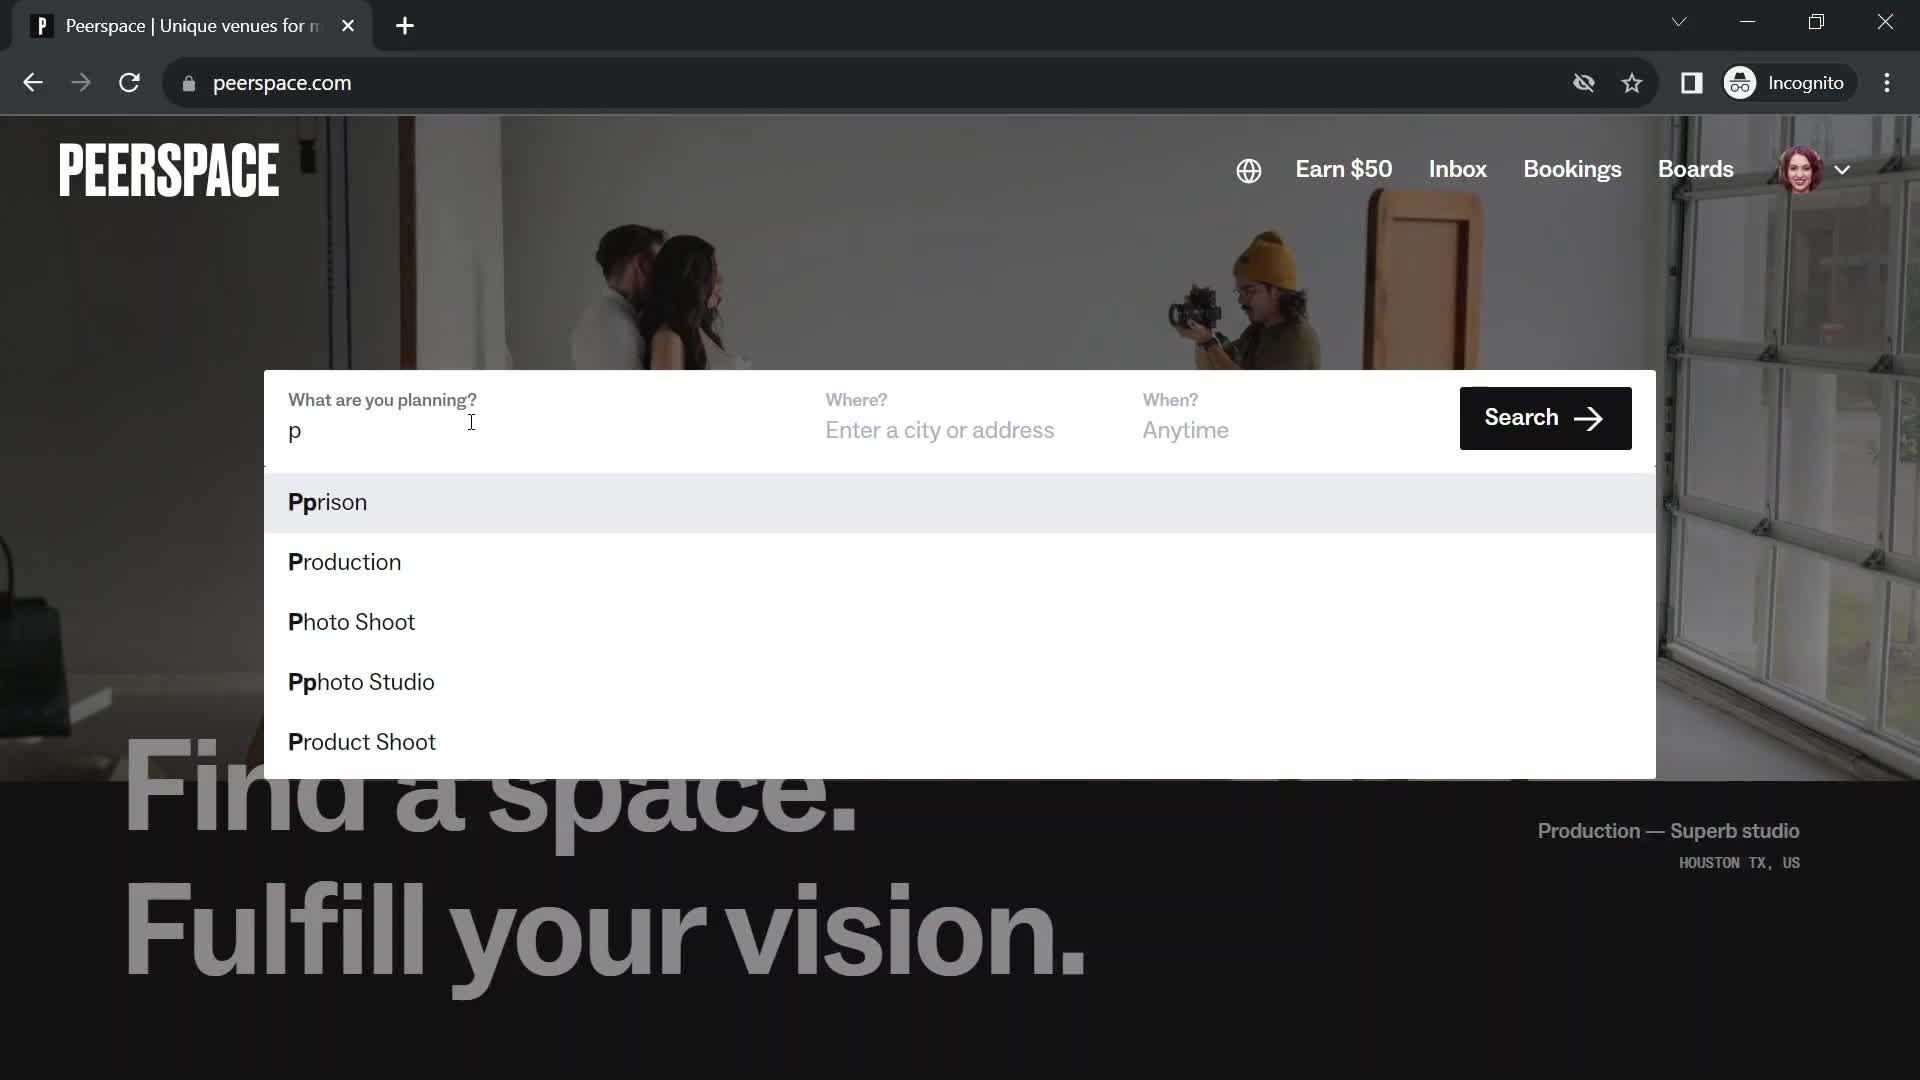Click the Bookings icon in navigation
The image size is (1920, 1080).
coord(1573,169)
